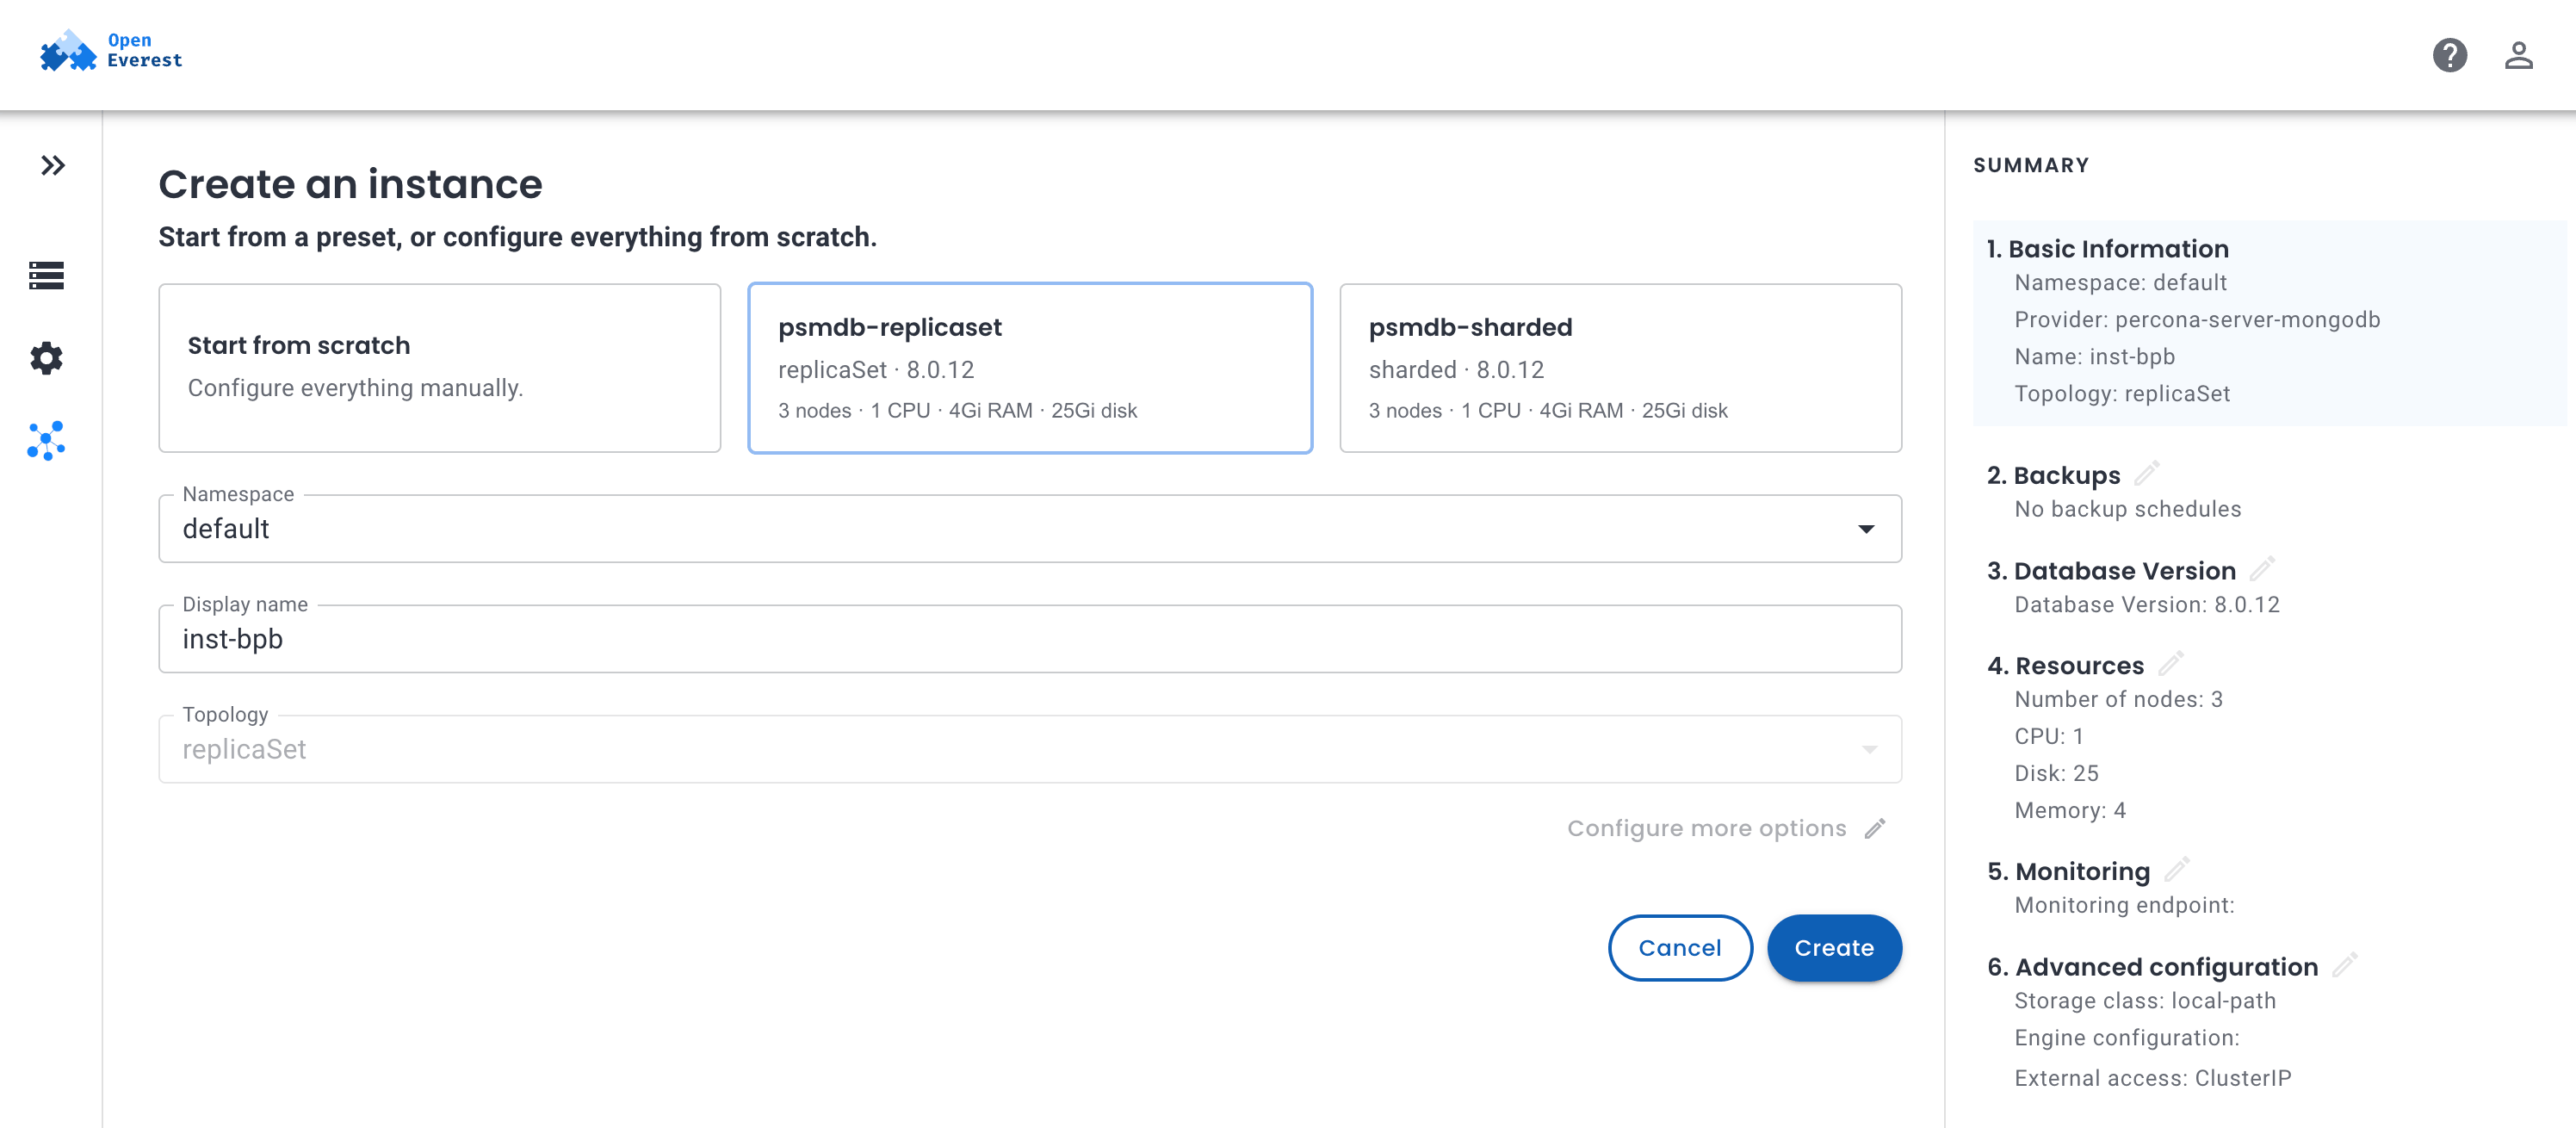The image size is (2576, 1128).
Task: Click 'Number of nodes: 3' text
Action: (2118, 699)
